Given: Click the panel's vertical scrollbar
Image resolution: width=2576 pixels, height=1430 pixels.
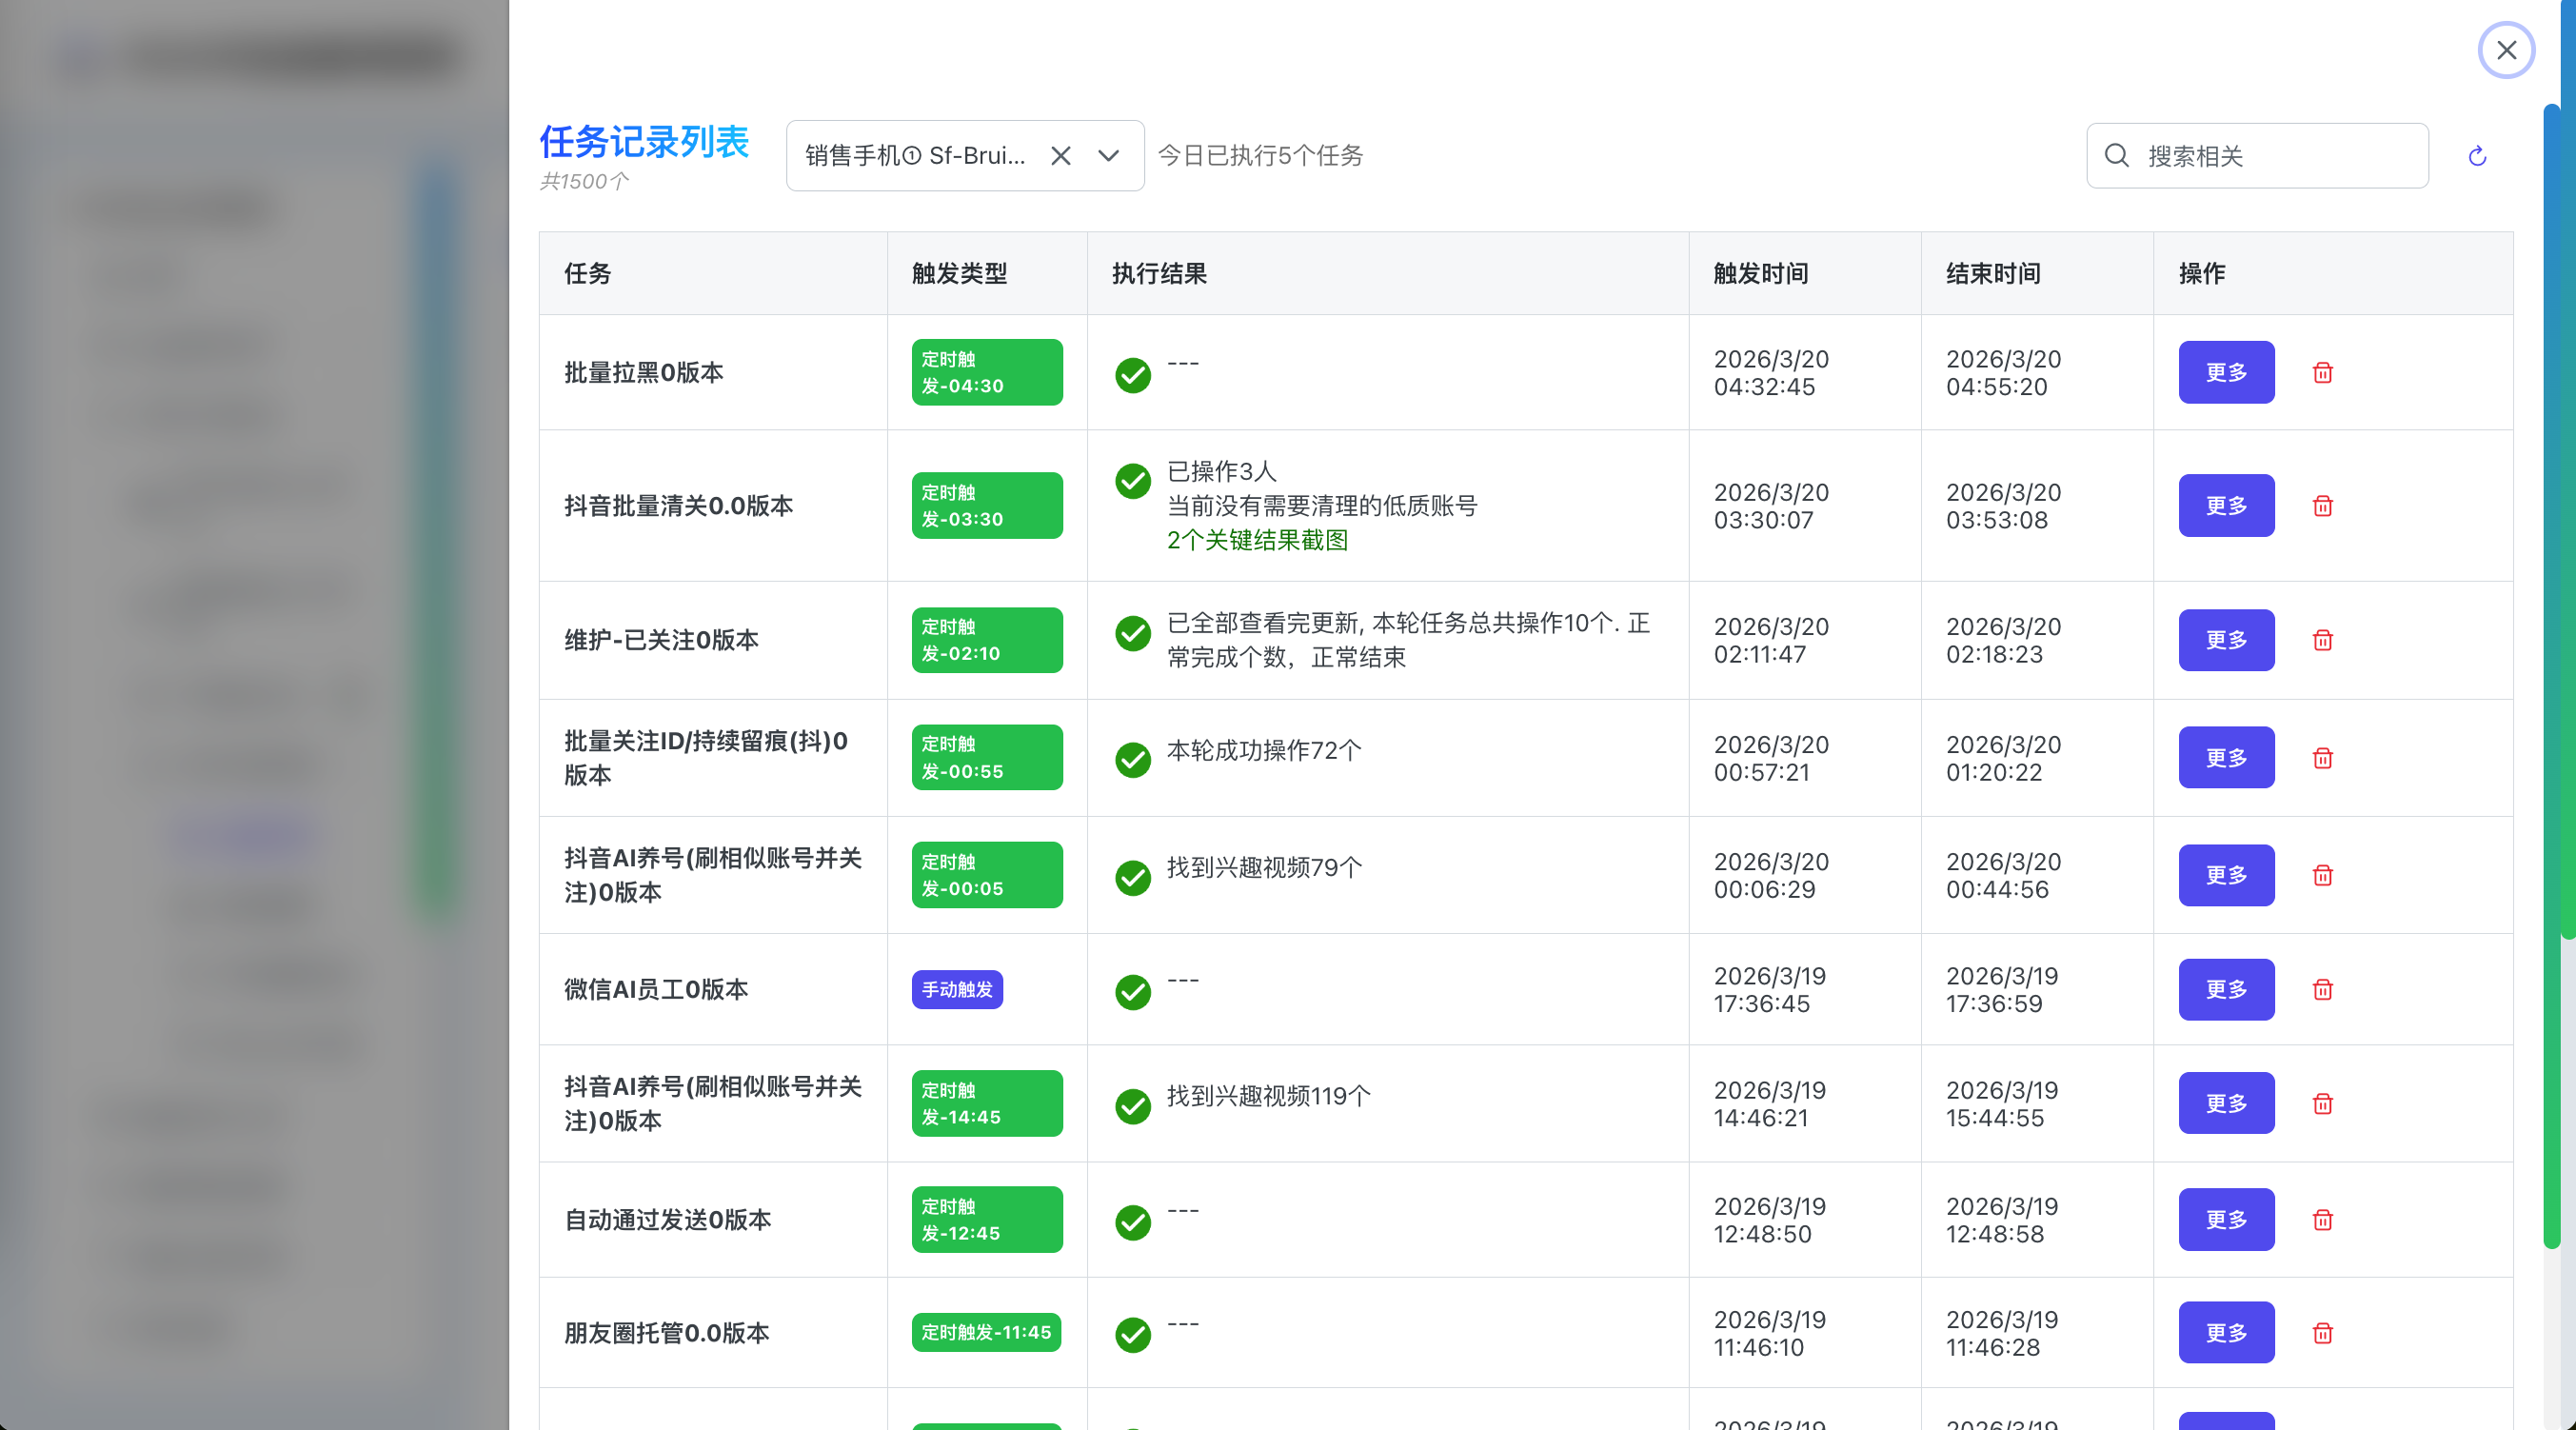Looking at the screenshot, I should click(2551, 680).
